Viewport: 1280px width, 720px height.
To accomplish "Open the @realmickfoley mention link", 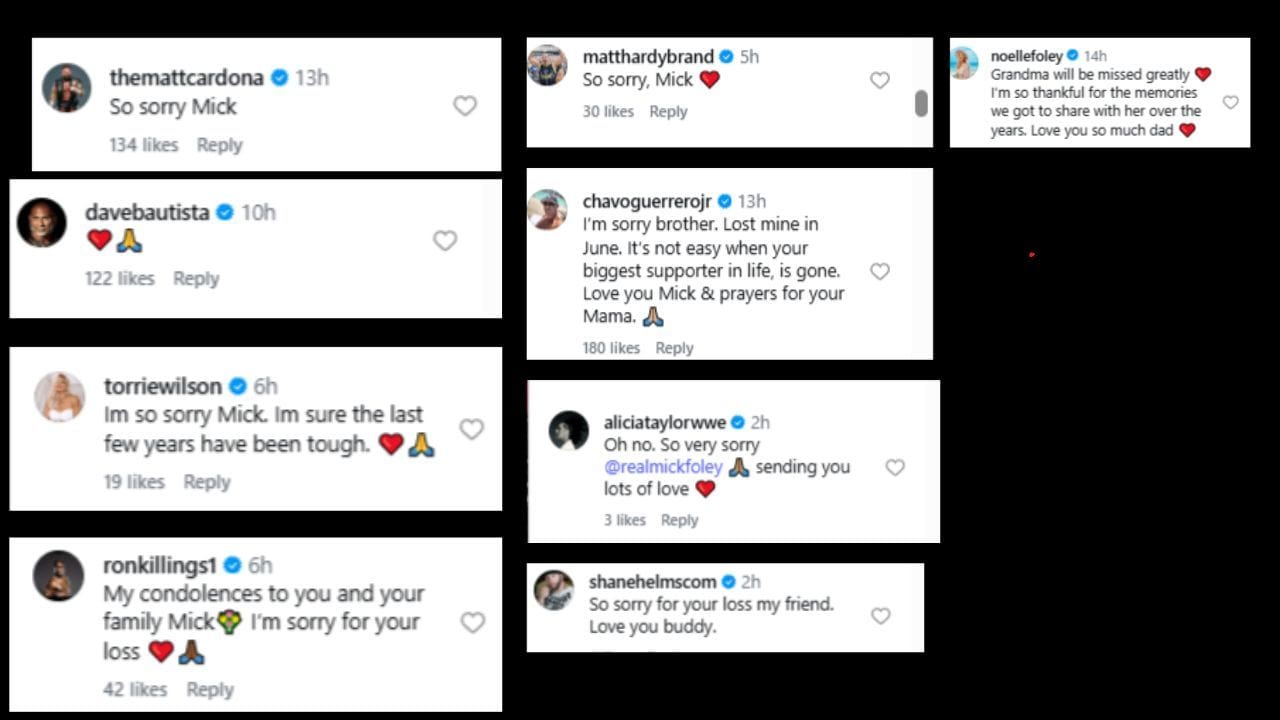I will tap(665, 467).
